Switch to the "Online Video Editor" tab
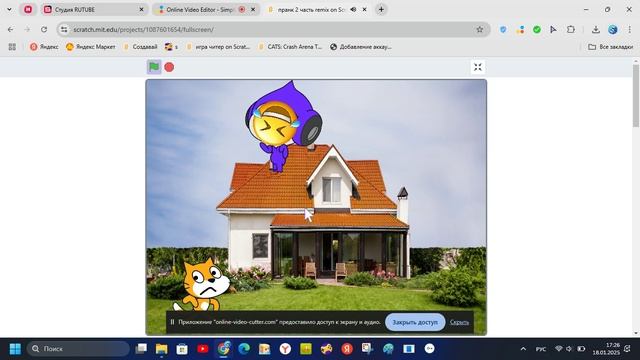The height and width of the screenshot is (360, 640). click(x=200, y=9)
